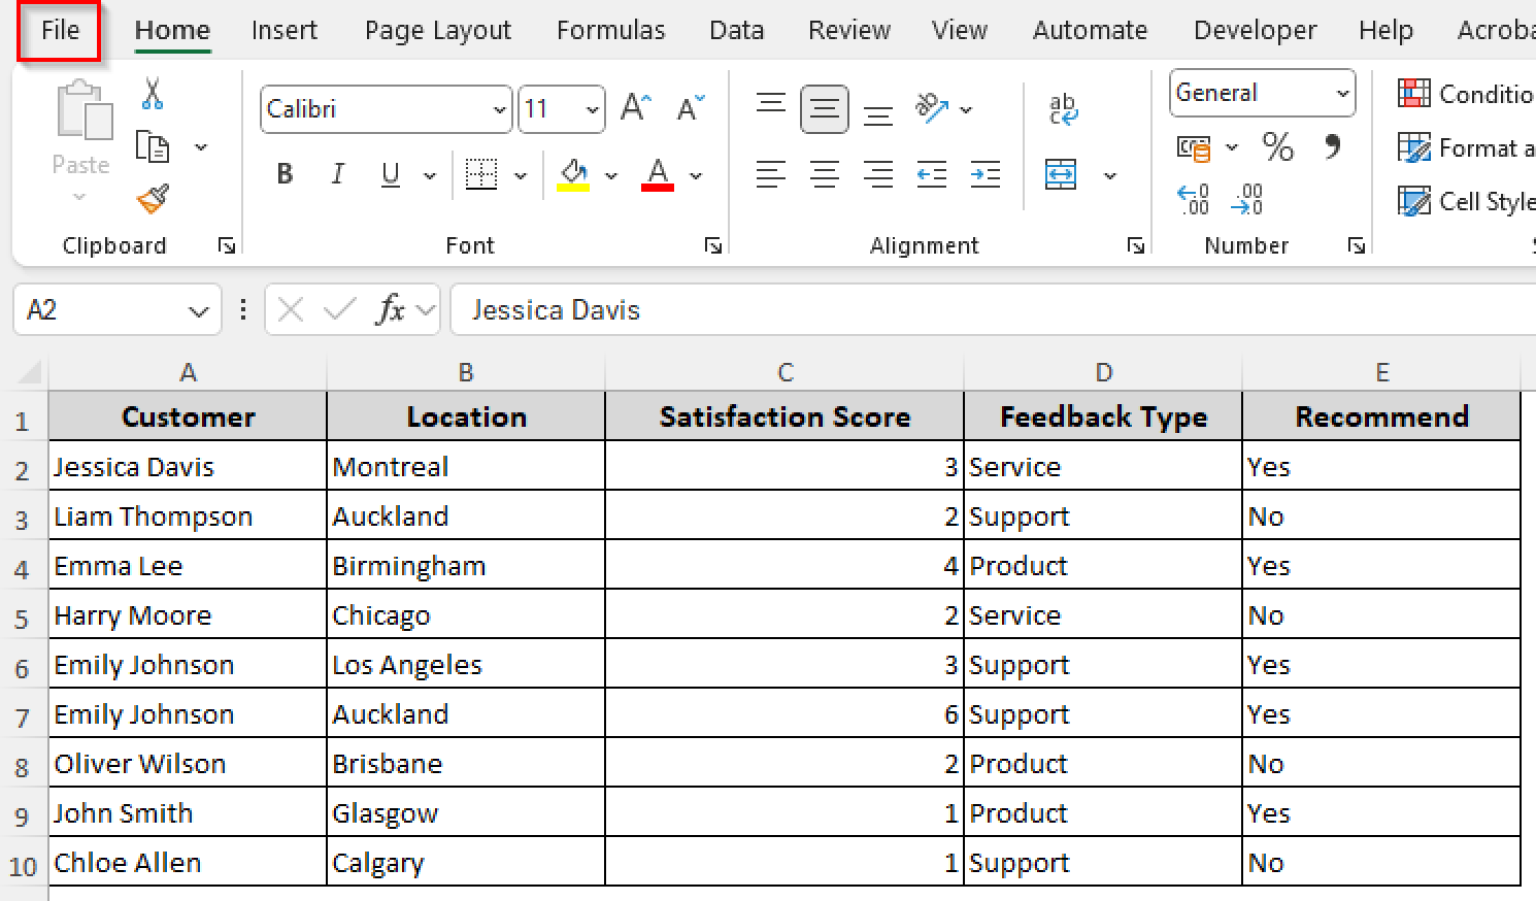The image size is (1536, 901).
Task: Expand the Borders dropdown arrow
Action: point(519,174)
